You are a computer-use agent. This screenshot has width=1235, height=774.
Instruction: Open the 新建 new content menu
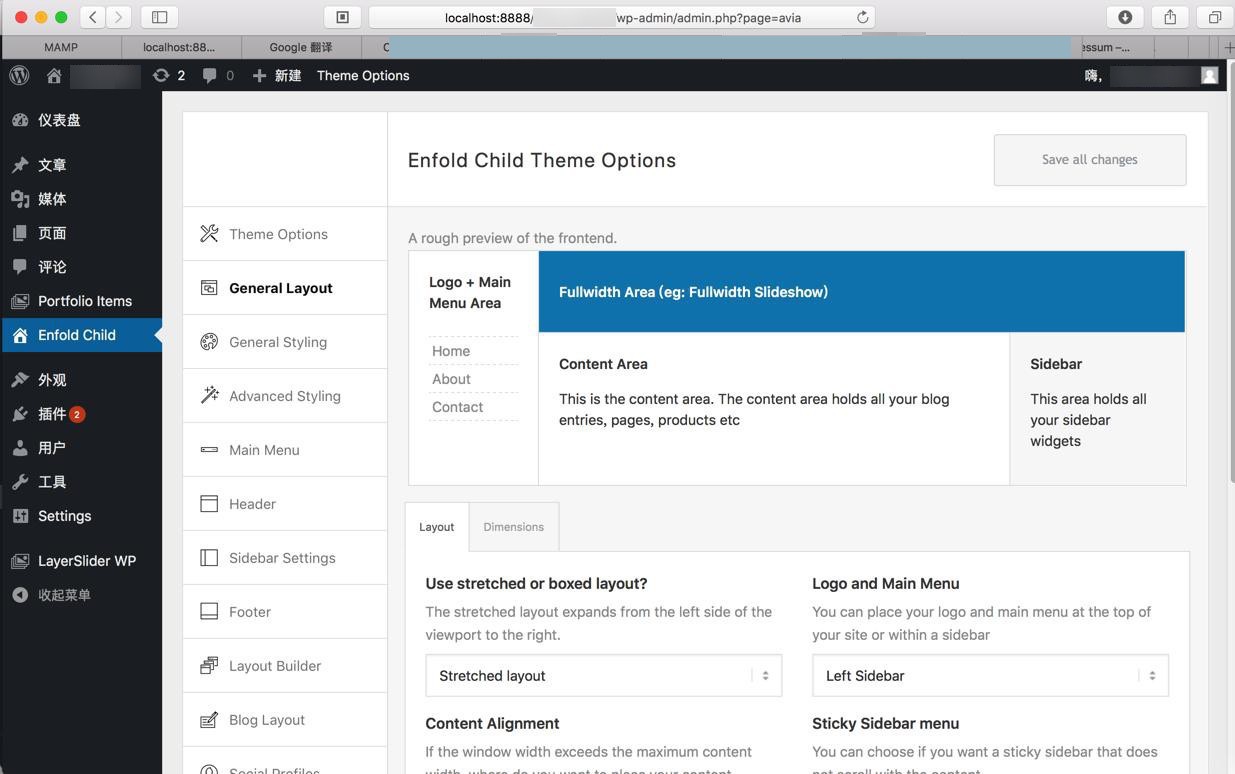277,76
